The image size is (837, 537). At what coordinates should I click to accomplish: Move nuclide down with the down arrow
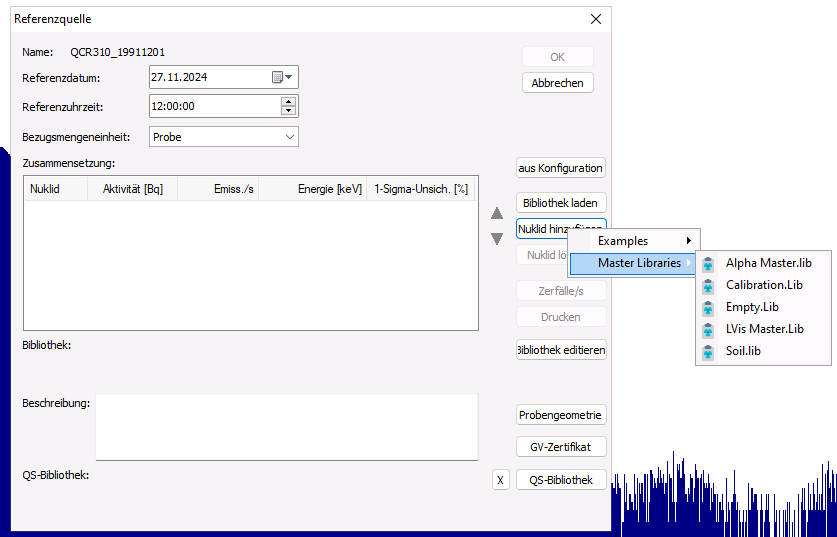click(x=497, y=239)
